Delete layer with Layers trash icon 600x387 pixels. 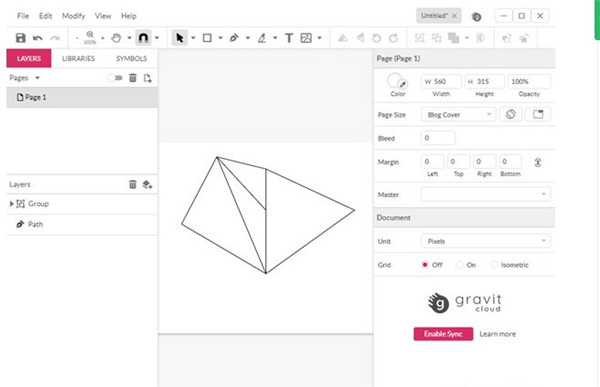click(133, 184)
